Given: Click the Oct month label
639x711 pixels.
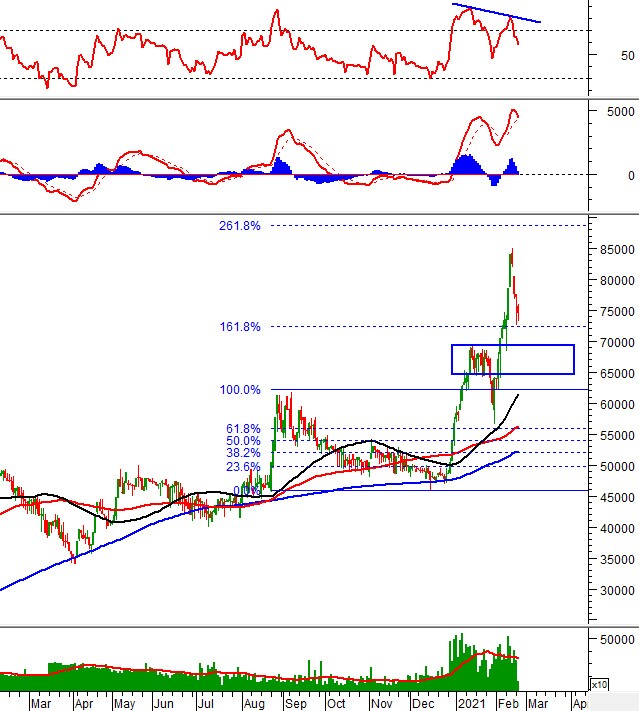Looking at the screenshot, I should [336, 704].
